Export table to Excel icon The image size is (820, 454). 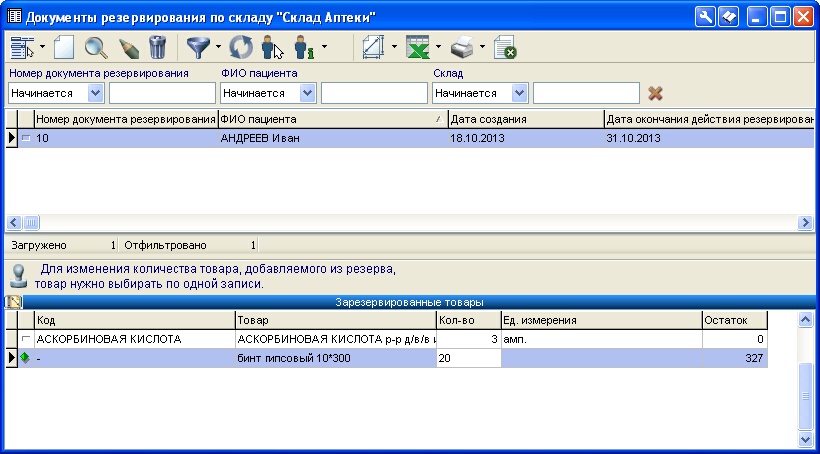point(418,48)
